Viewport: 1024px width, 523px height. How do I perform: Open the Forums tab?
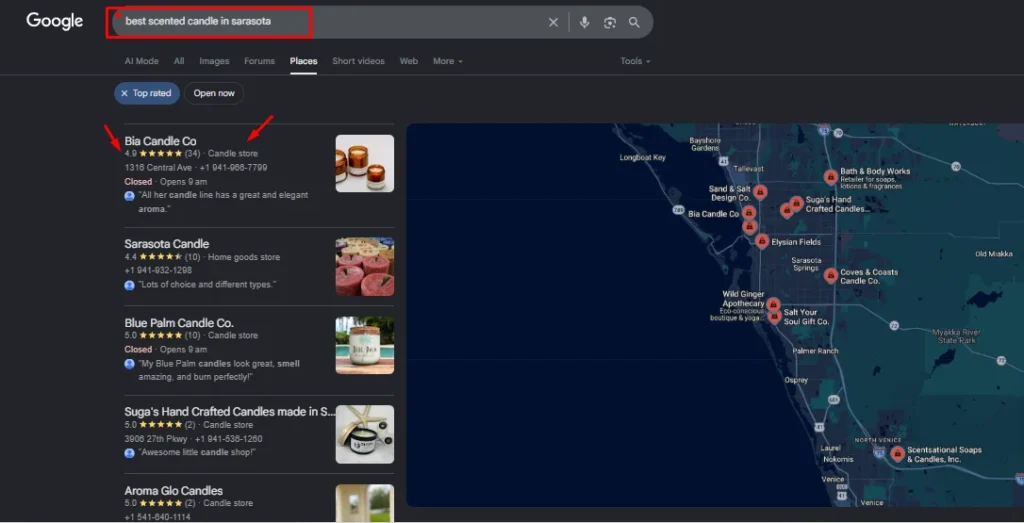[259, 61]
